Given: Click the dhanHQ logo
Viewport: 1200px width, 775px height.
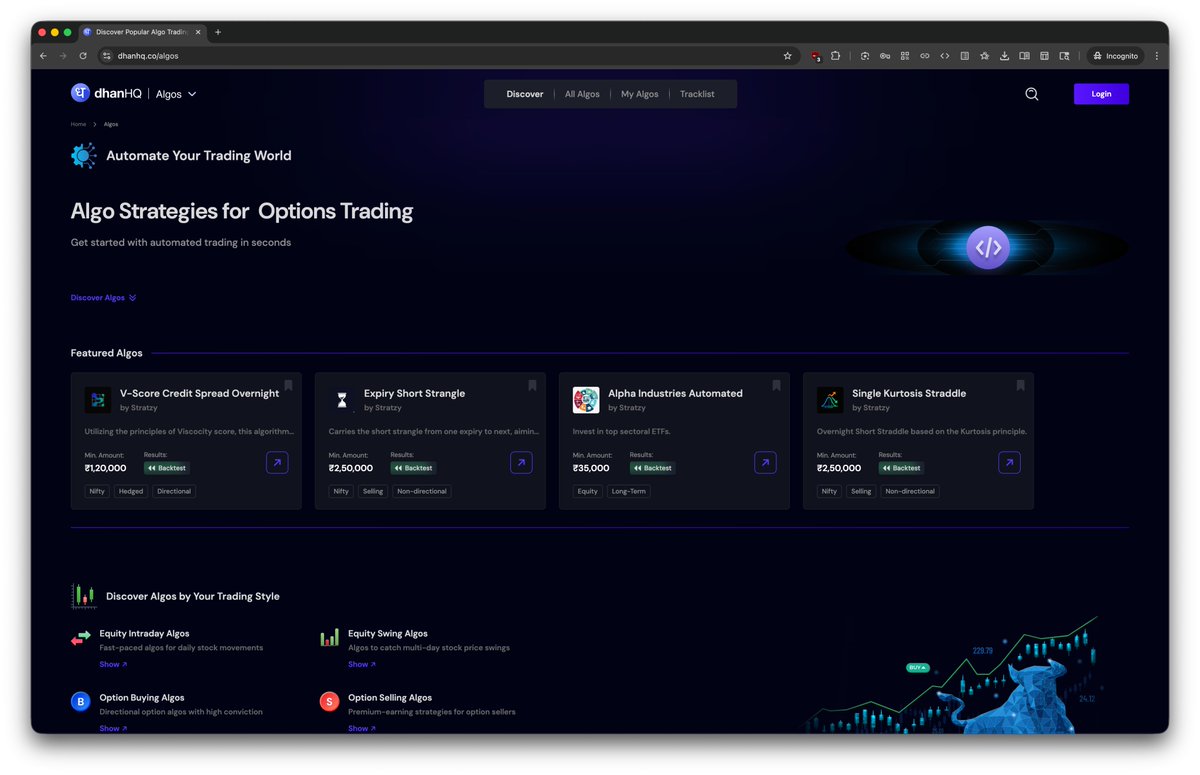Looking at the screenshot, I should tap(106, 93).
